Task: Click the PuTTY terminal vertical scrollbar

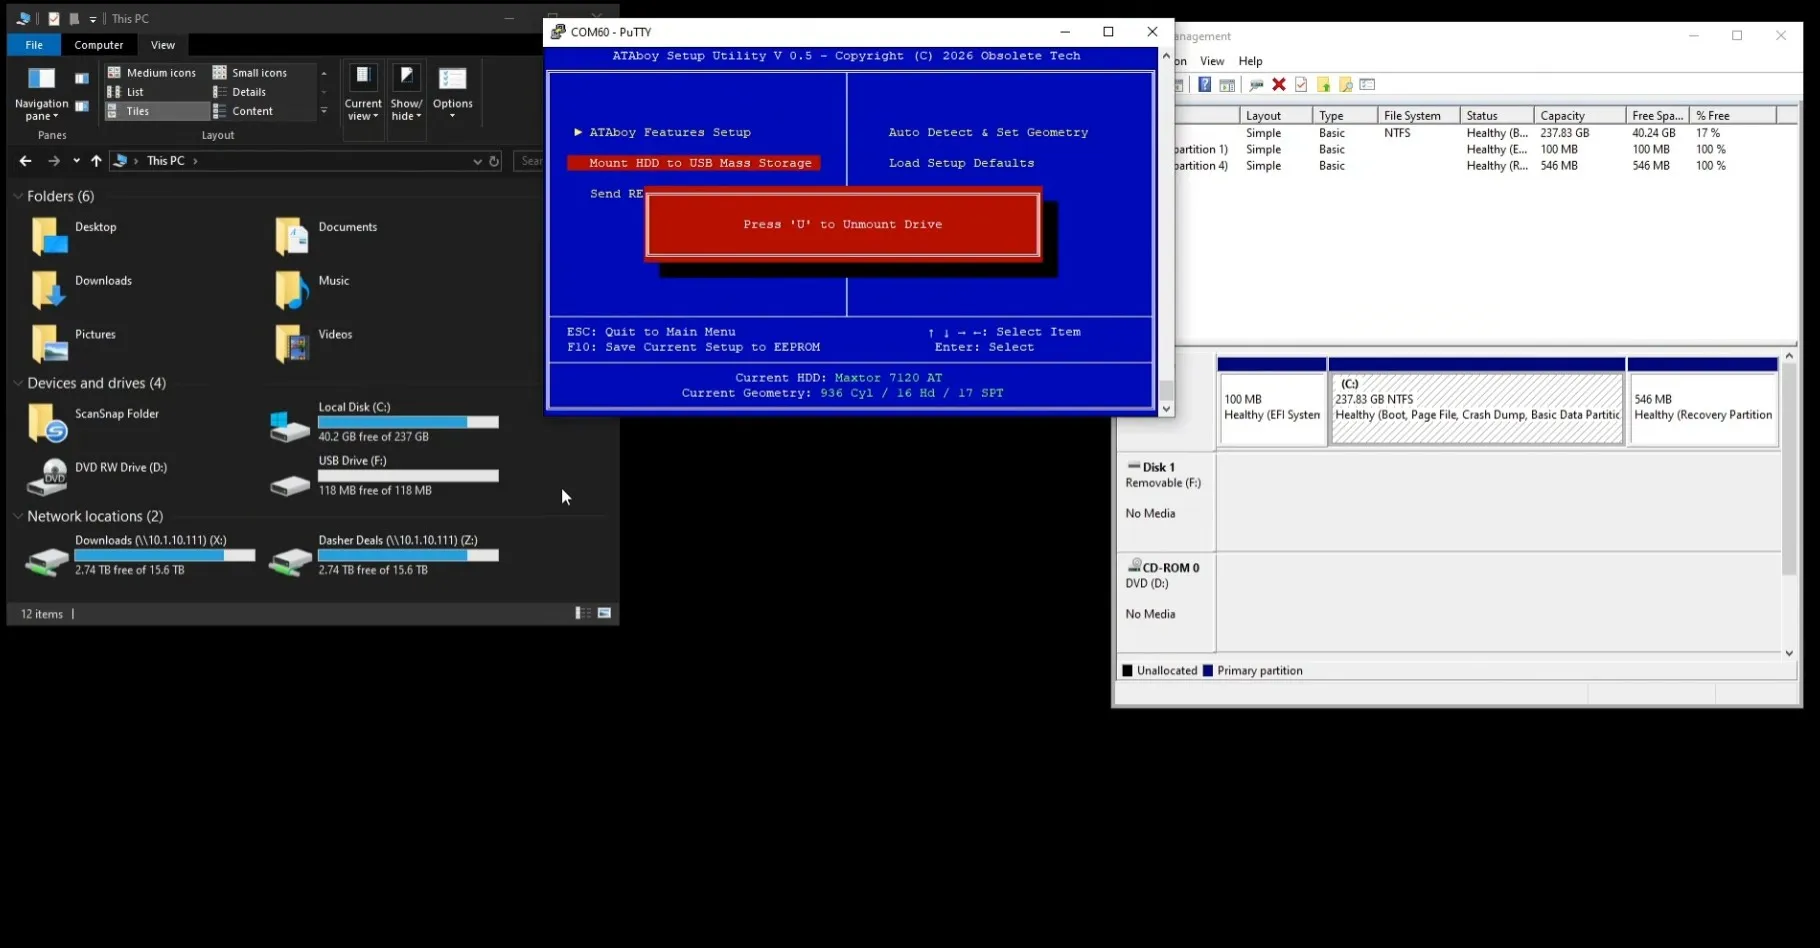Action: tap(1166, 232)
